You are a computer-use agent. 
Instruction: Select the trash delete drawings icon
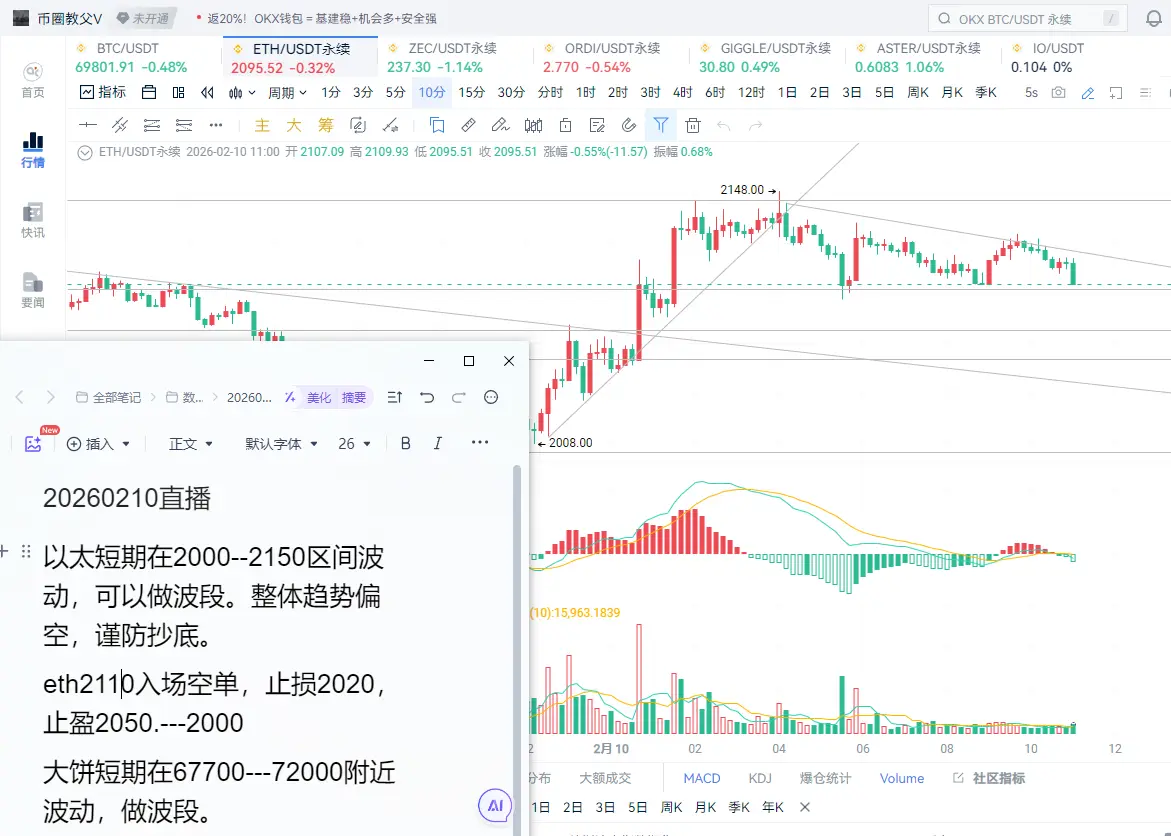693,125
